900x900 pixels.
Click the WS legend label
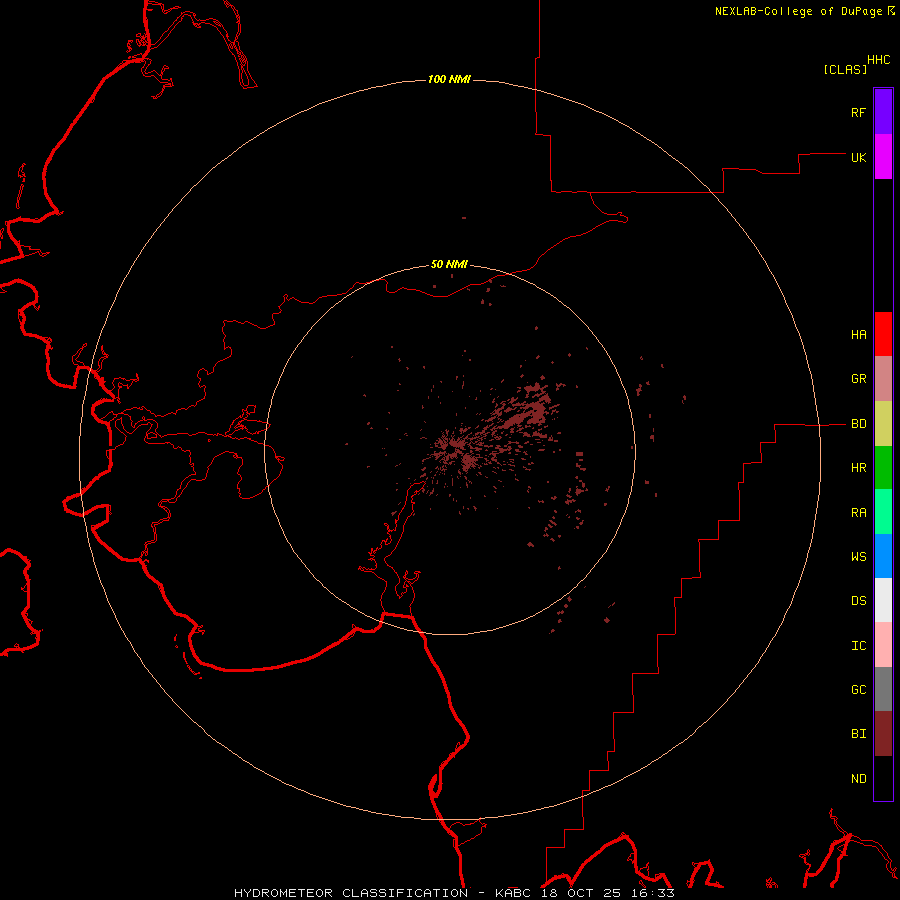click(x=858, y=557)
